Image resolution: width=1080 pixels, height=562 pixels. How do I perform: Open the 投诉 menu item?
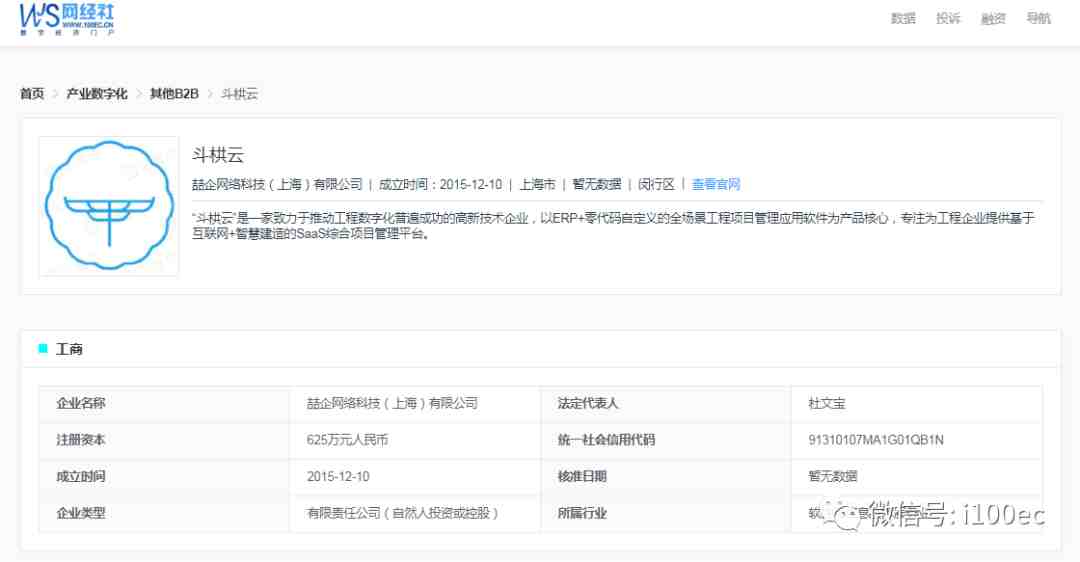pyautogui.click(x=948, y=19)
